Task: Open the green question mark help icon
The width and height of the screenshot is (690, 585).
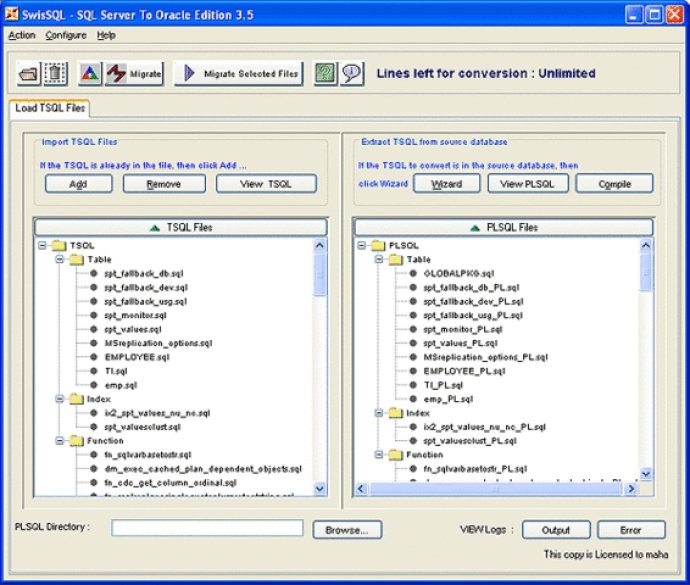Action: point(325,73)
